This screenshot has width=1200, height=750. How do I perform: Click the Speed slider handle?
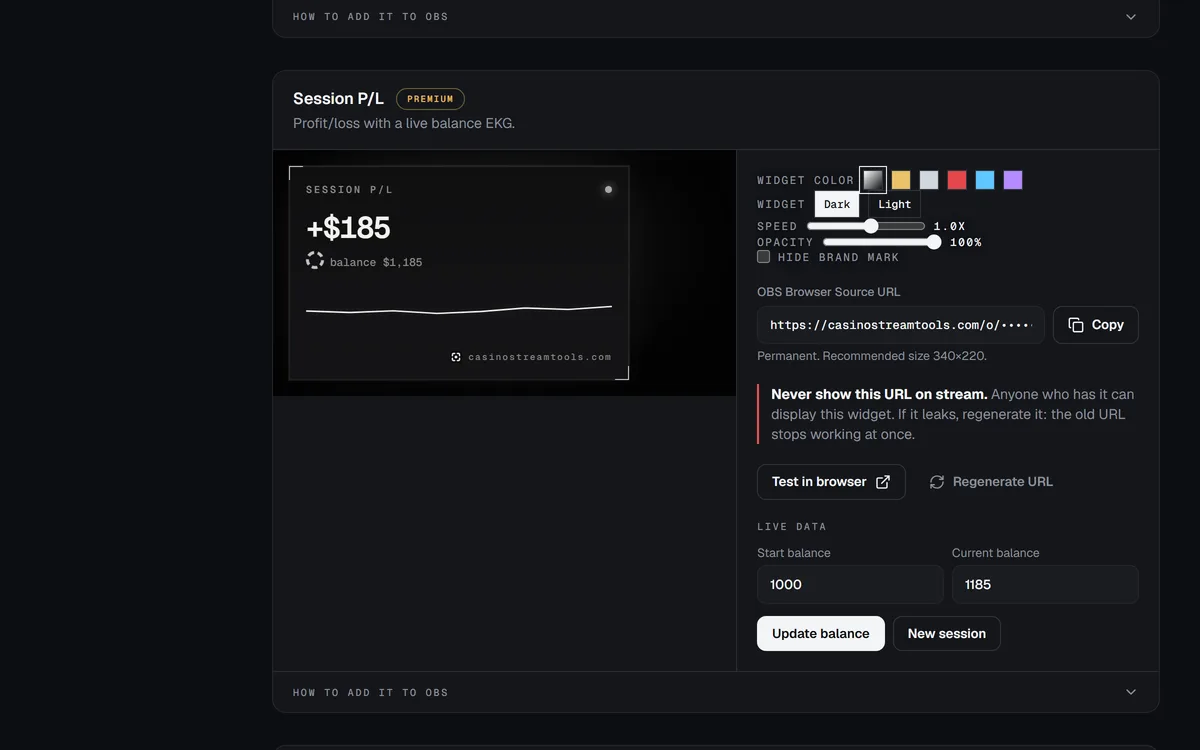(871, 227)
